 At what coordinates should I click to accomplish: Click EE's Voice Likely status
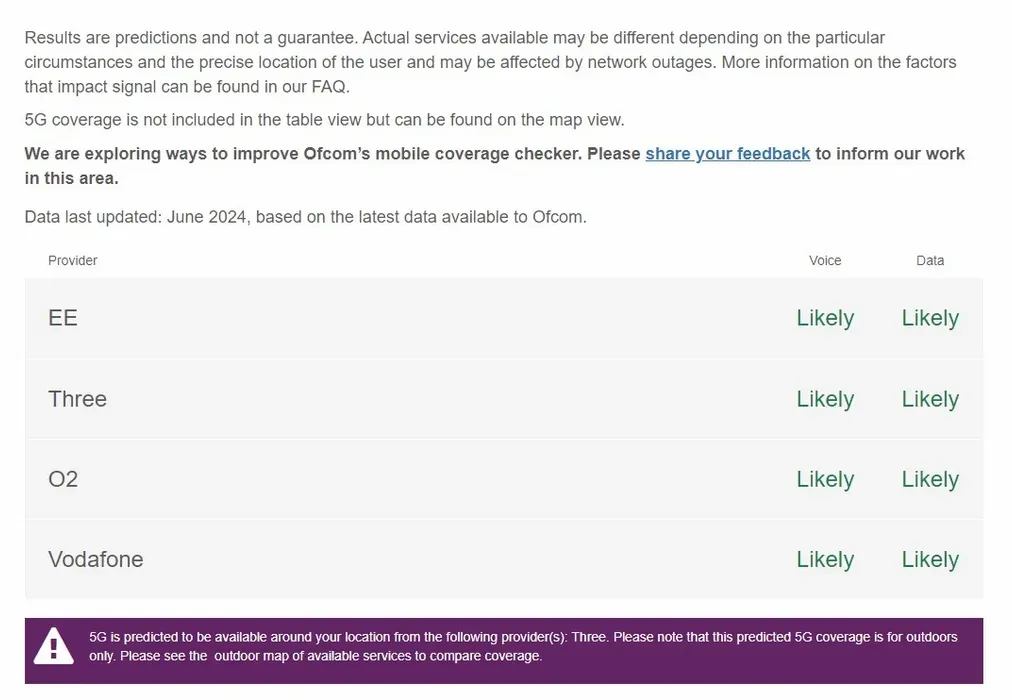point(825,318)
